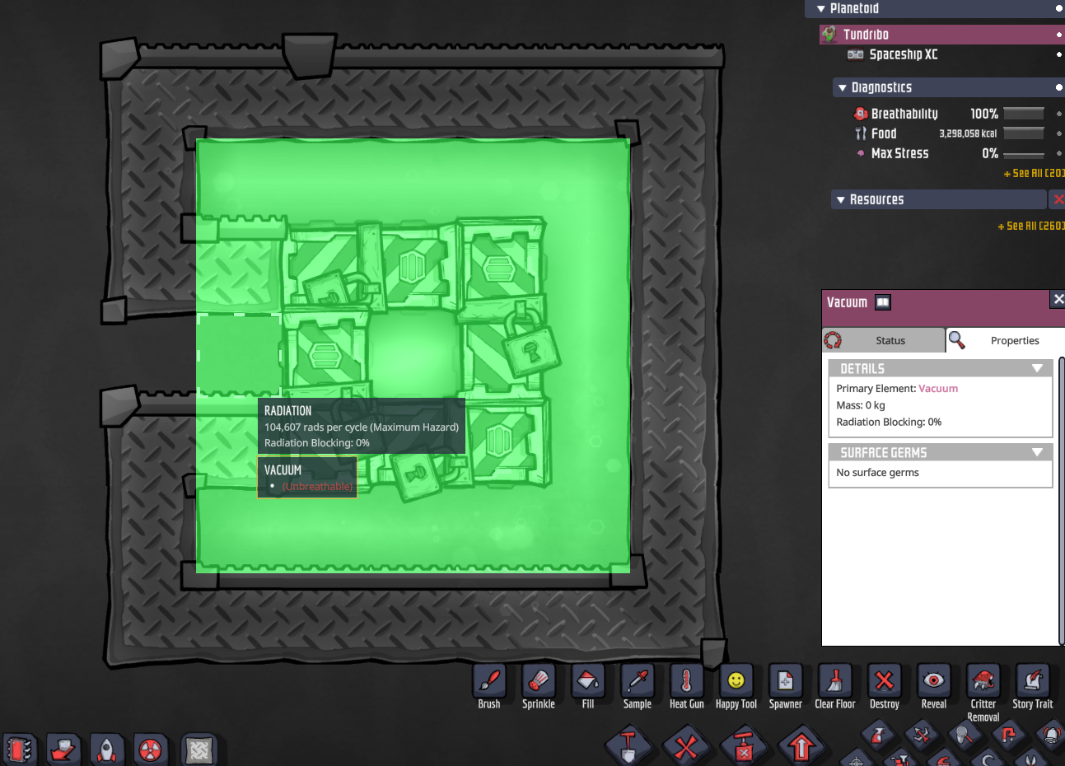Choose the Disinfect spray bottle tool

(878, 735)
